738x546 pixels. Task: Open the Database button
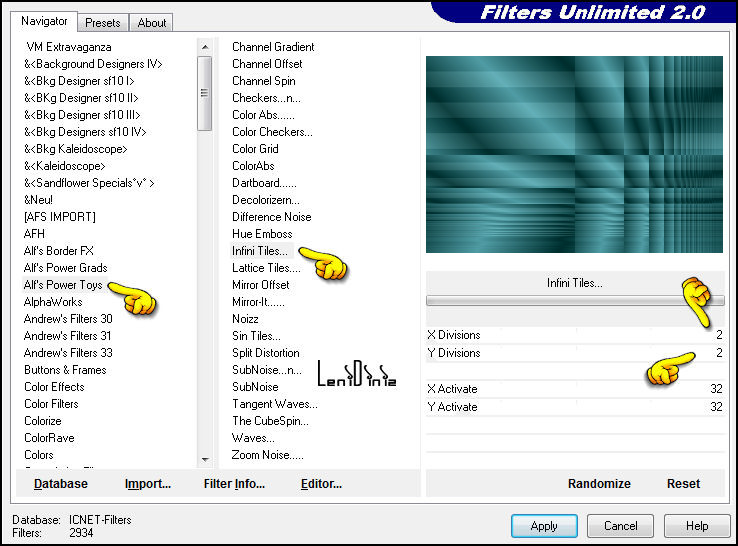pyautogui.click(x=61, y=483)
